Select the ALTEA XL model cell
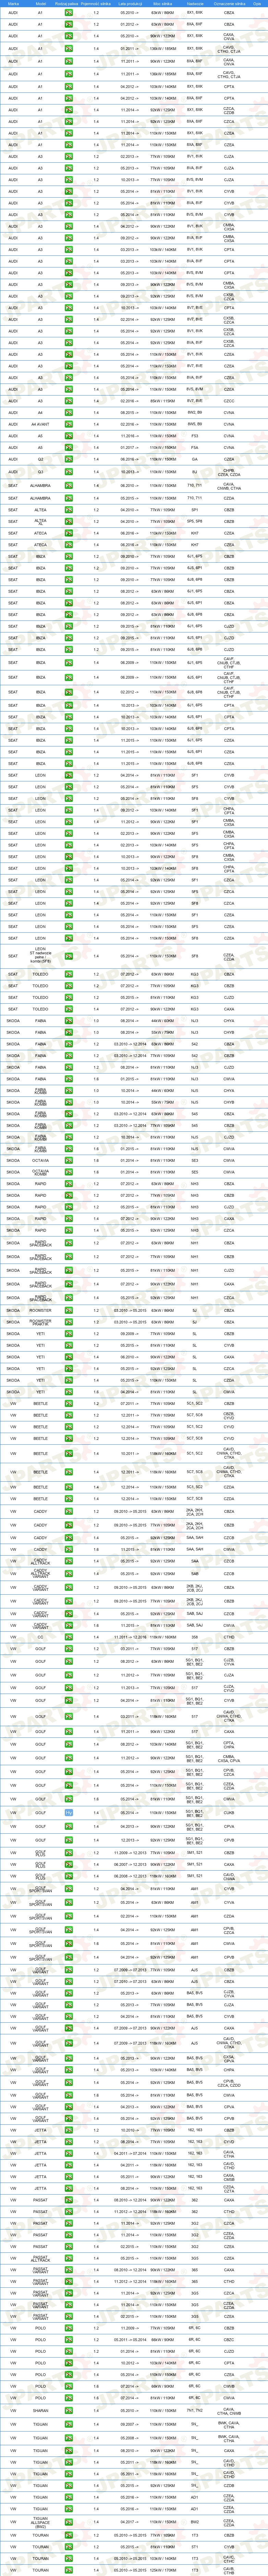 point(40,521)
